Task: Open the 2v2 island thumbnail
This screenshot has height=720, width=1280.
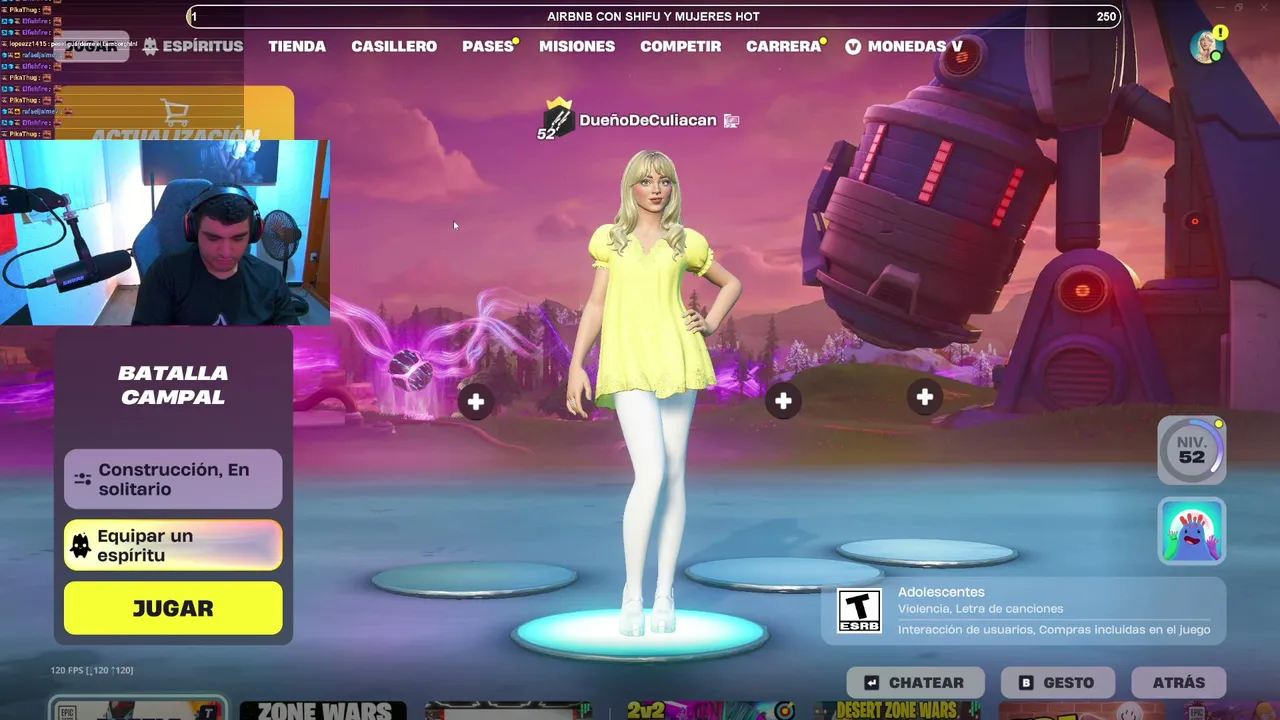Action: (x=710, y=710)
